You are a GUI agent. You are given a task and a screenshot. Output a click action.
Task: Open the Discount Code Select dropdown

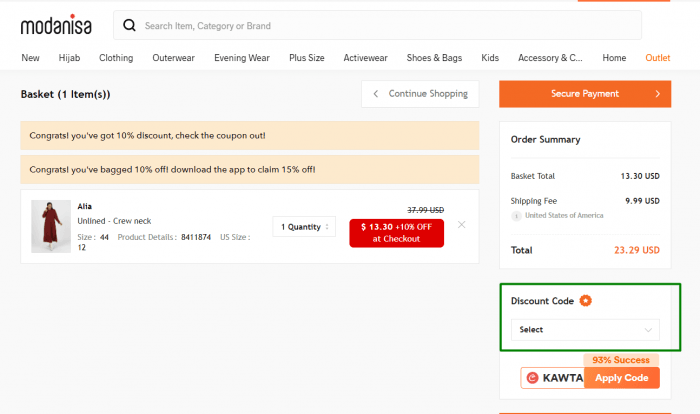click(585, 330)
